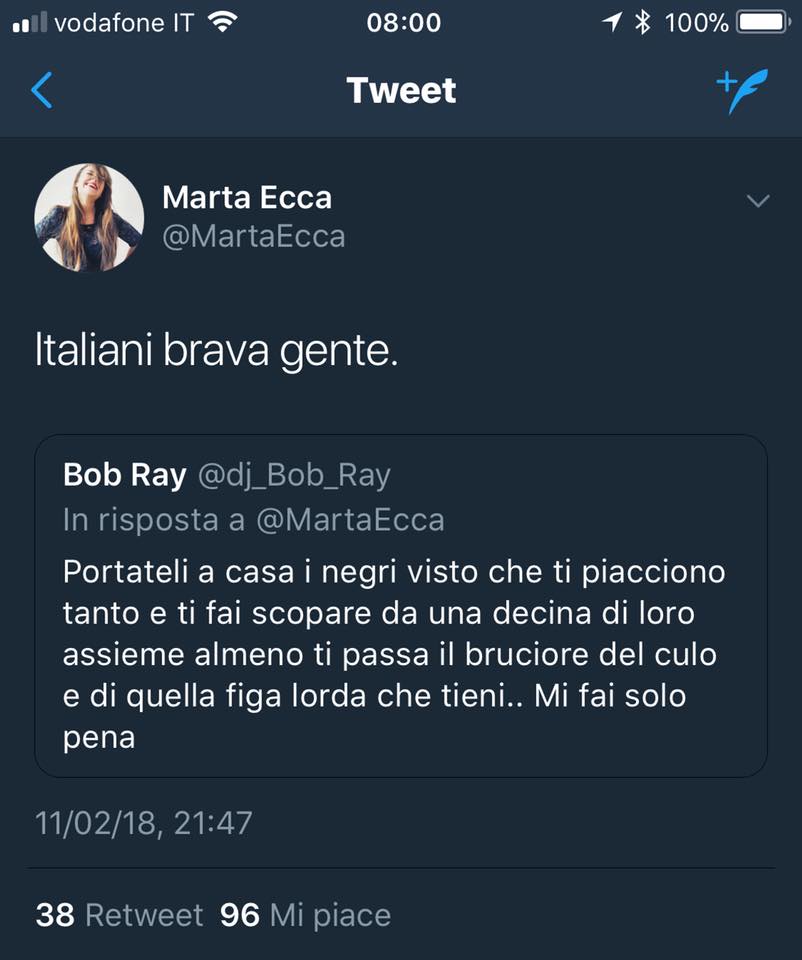
Task: Tap the Wi-Fi icon in the status bar
Action: pos(223,23)
